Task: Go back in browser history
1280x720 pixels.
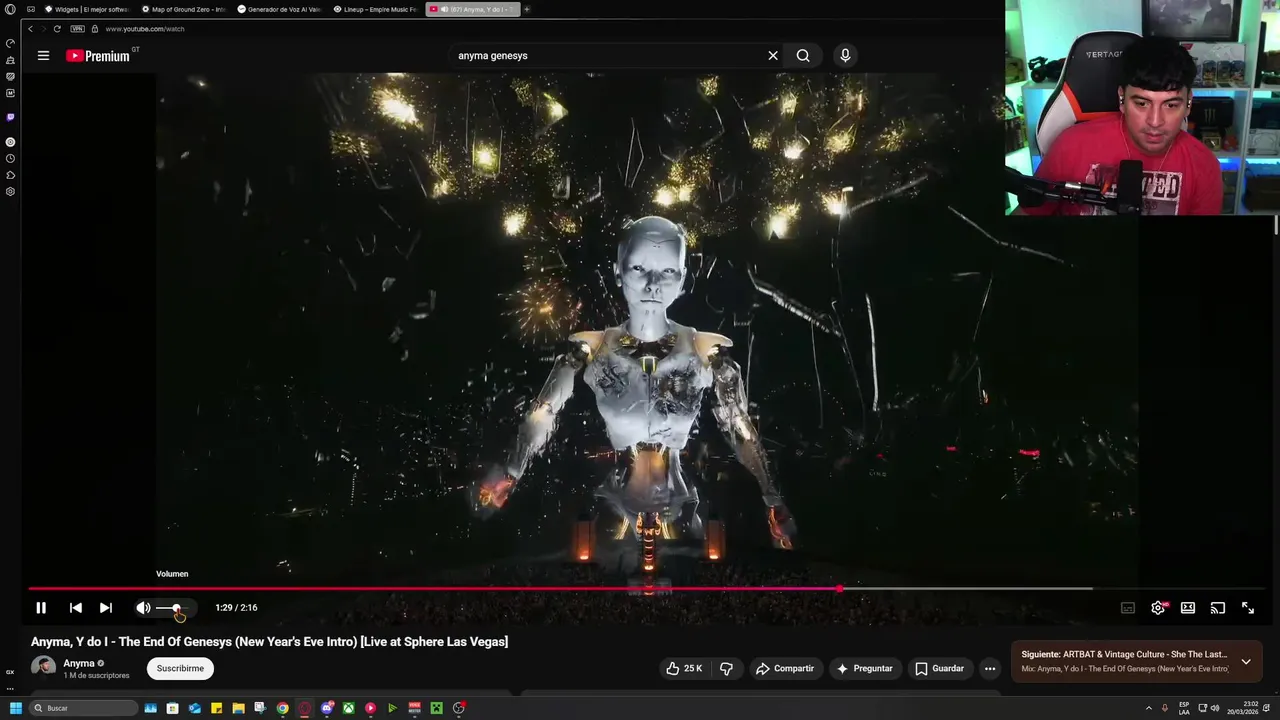Action: click(x=30, y=29)
